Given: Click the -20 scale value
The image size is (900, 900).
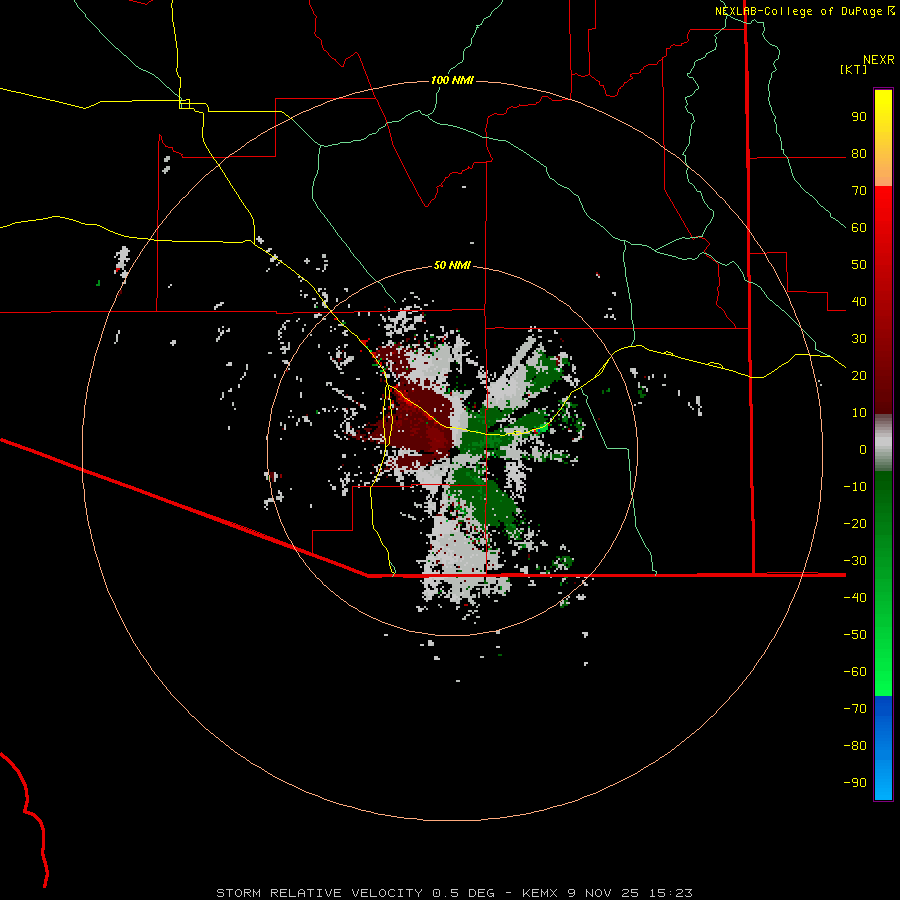Looking at the screenshot, I should point(855,523).
